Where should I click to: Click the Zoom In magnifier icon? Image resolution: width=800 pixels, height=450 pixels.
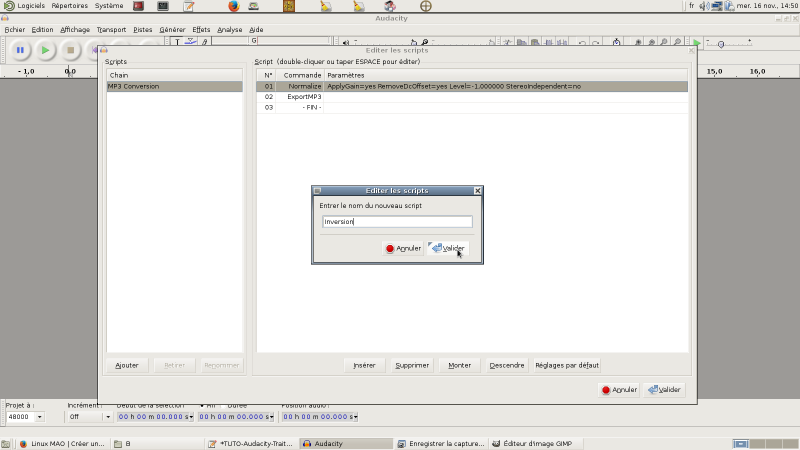click(x=638, y=42)
